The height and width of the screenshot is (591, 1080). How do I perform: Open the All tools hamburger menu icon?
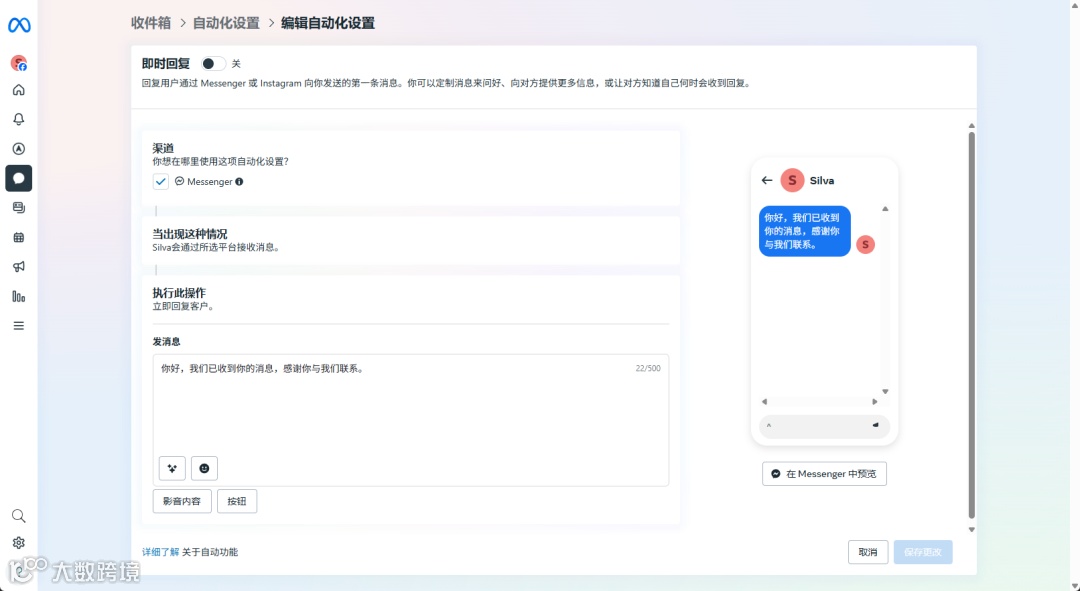(19, 326)
